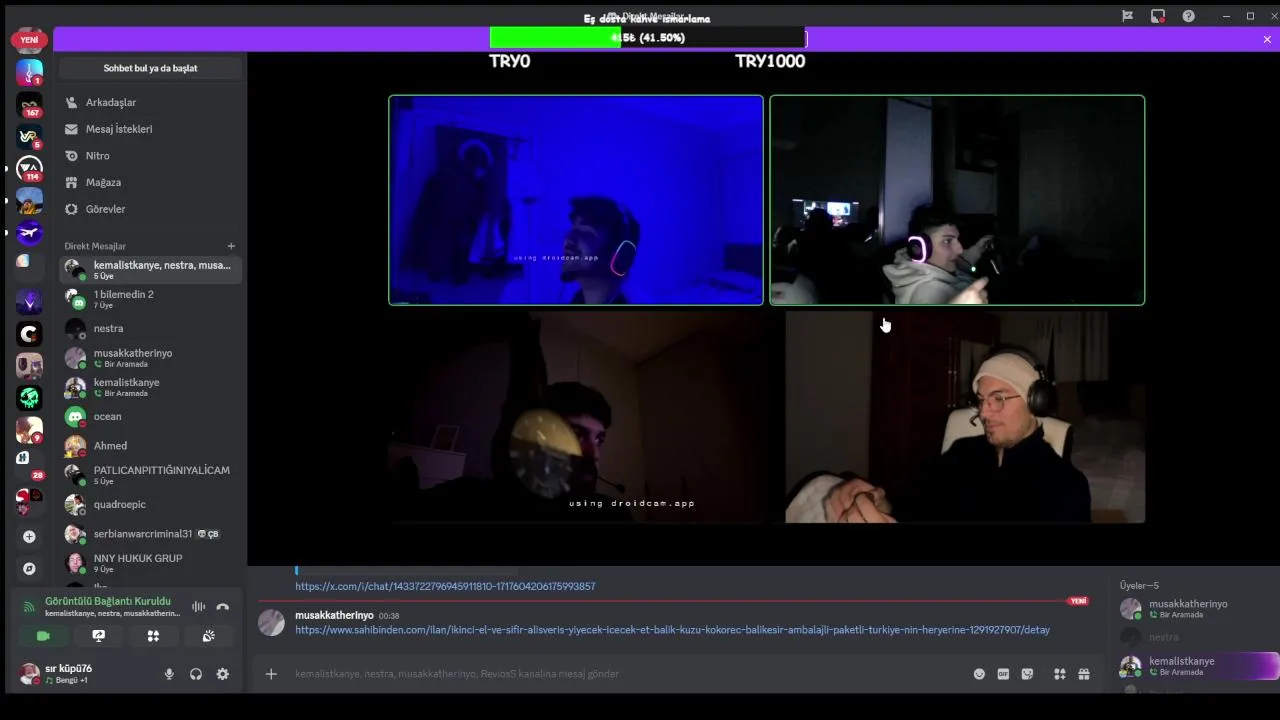Open the GIF picker
Viewport: 1280px width, 720px height.
(x=1003, y=674)
